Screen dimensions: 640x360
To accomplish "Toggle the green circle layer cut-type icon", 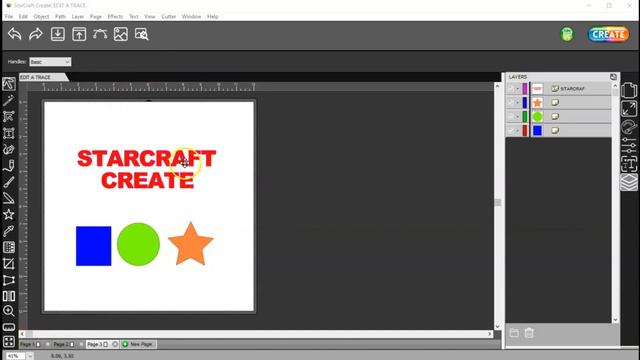I will click(555, 116).
